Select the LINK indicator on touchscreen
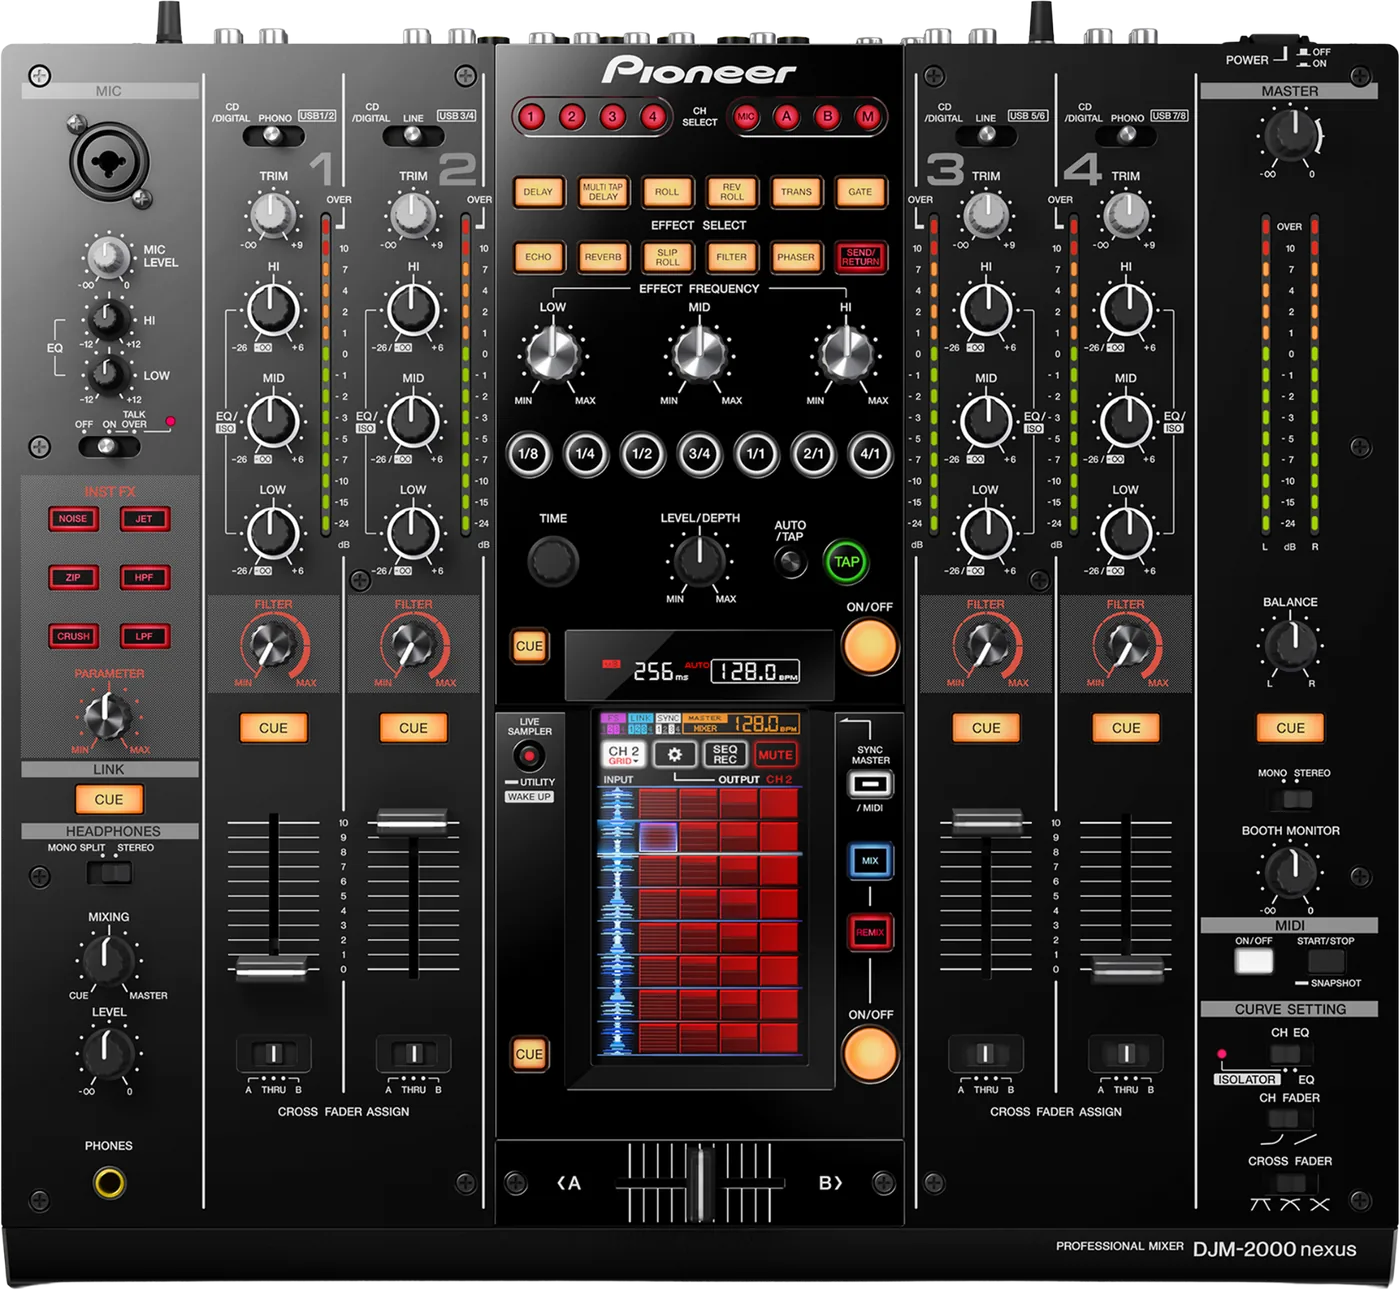 click(640, 718)
